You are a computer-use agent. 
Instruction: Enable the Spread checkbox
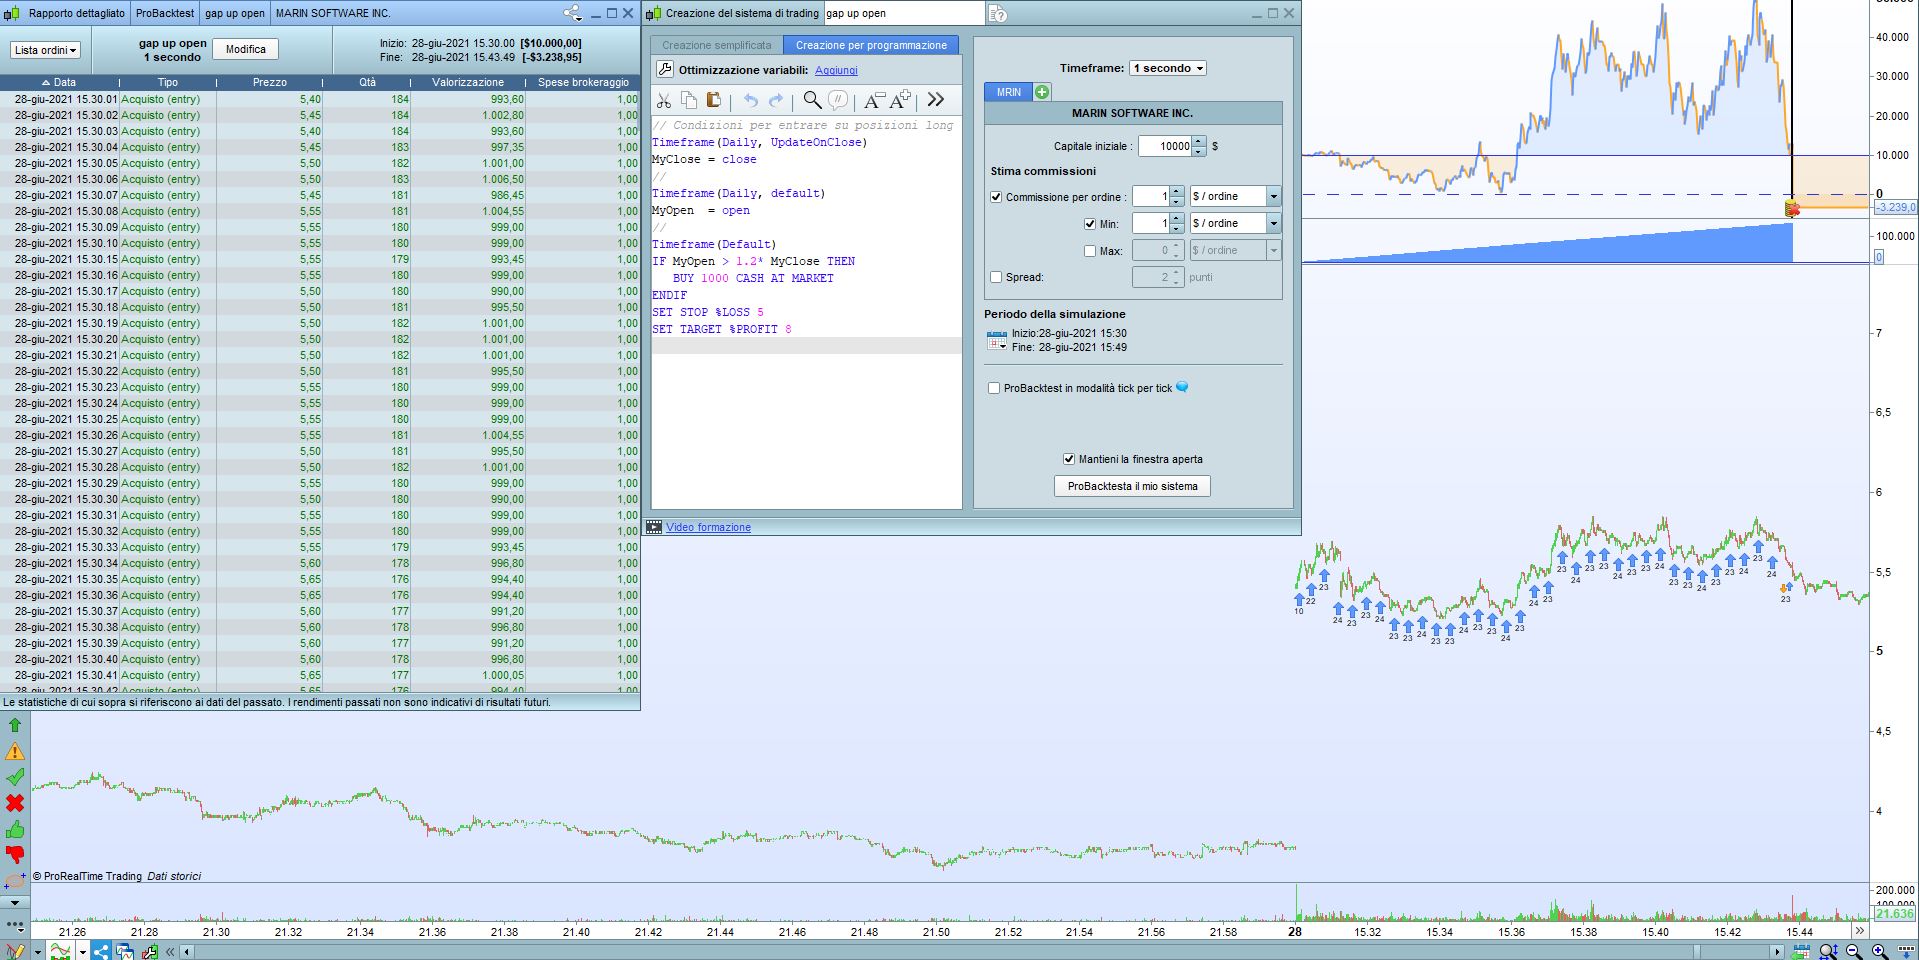(x=996, y=277)
